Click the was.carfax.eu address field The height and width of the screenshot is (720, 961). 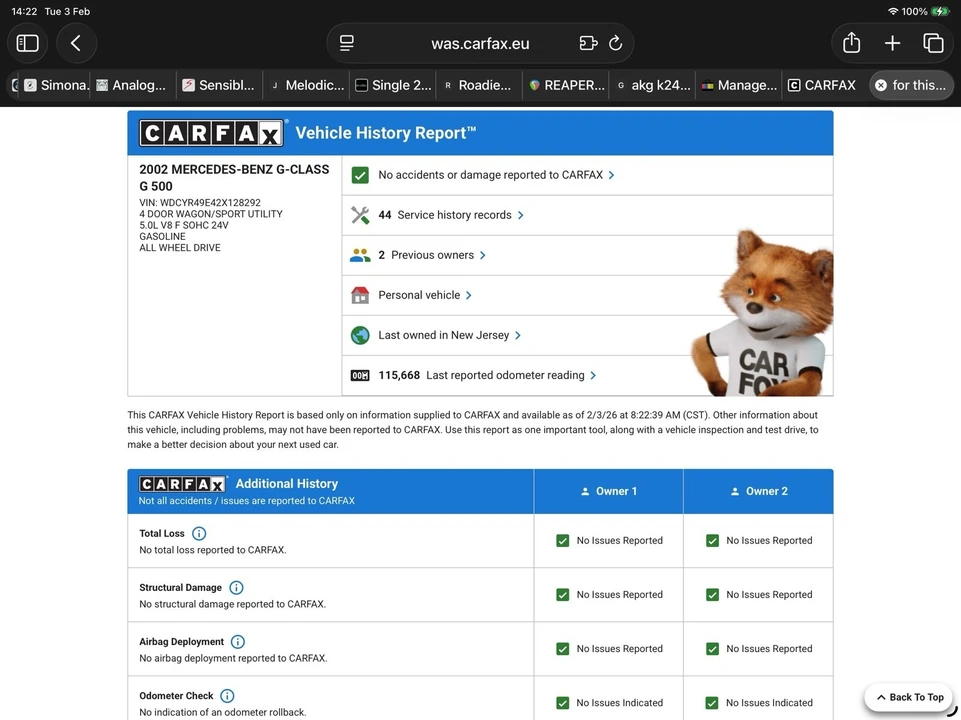(480, 43)
